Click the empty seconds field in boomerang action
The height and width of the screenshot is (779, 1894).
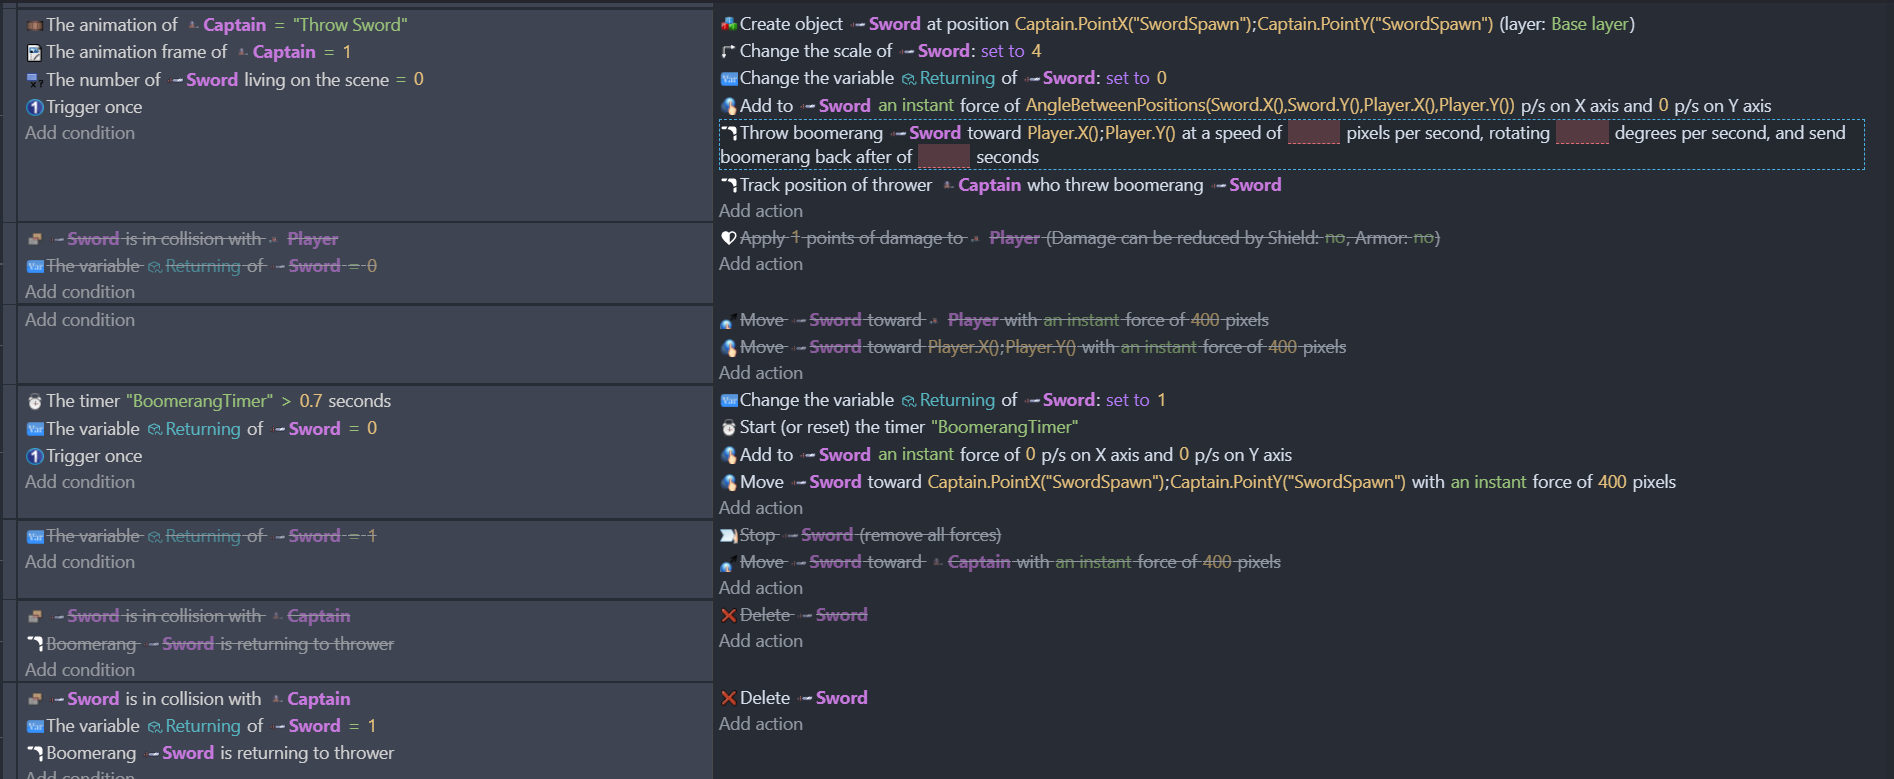point(944,157)
